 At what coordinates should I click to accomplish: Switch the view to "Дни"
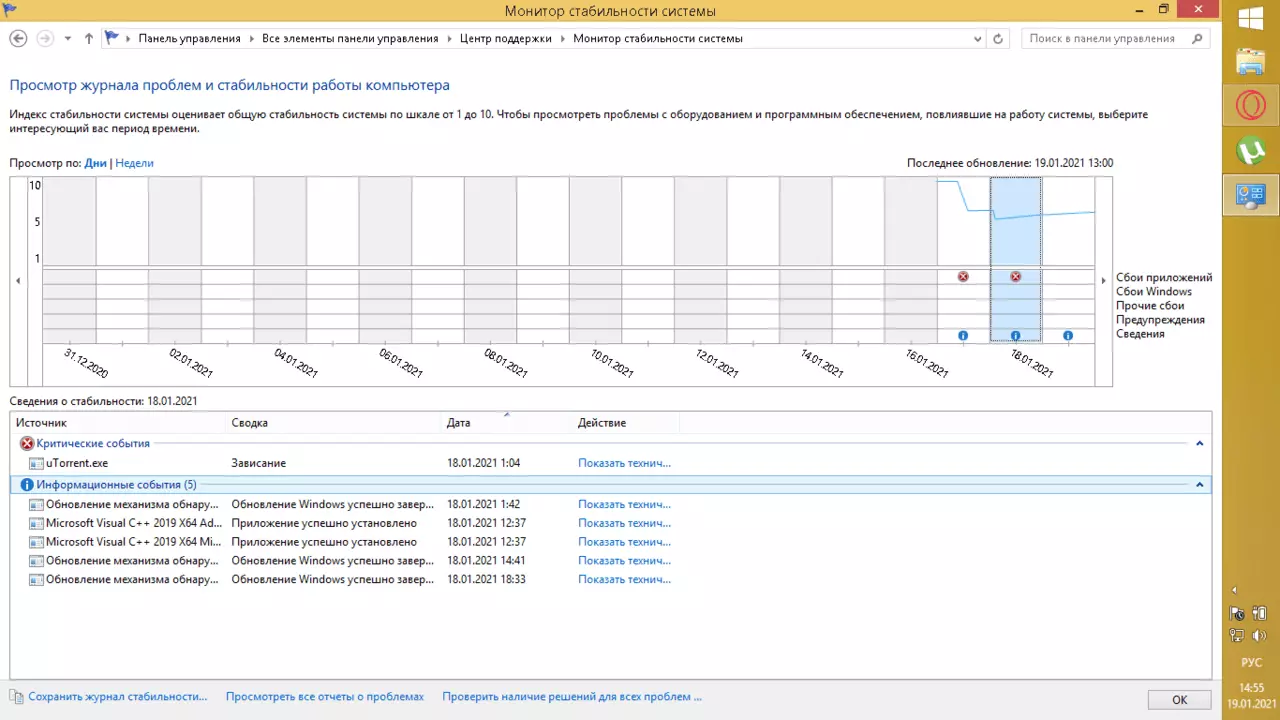click(95, 163)
